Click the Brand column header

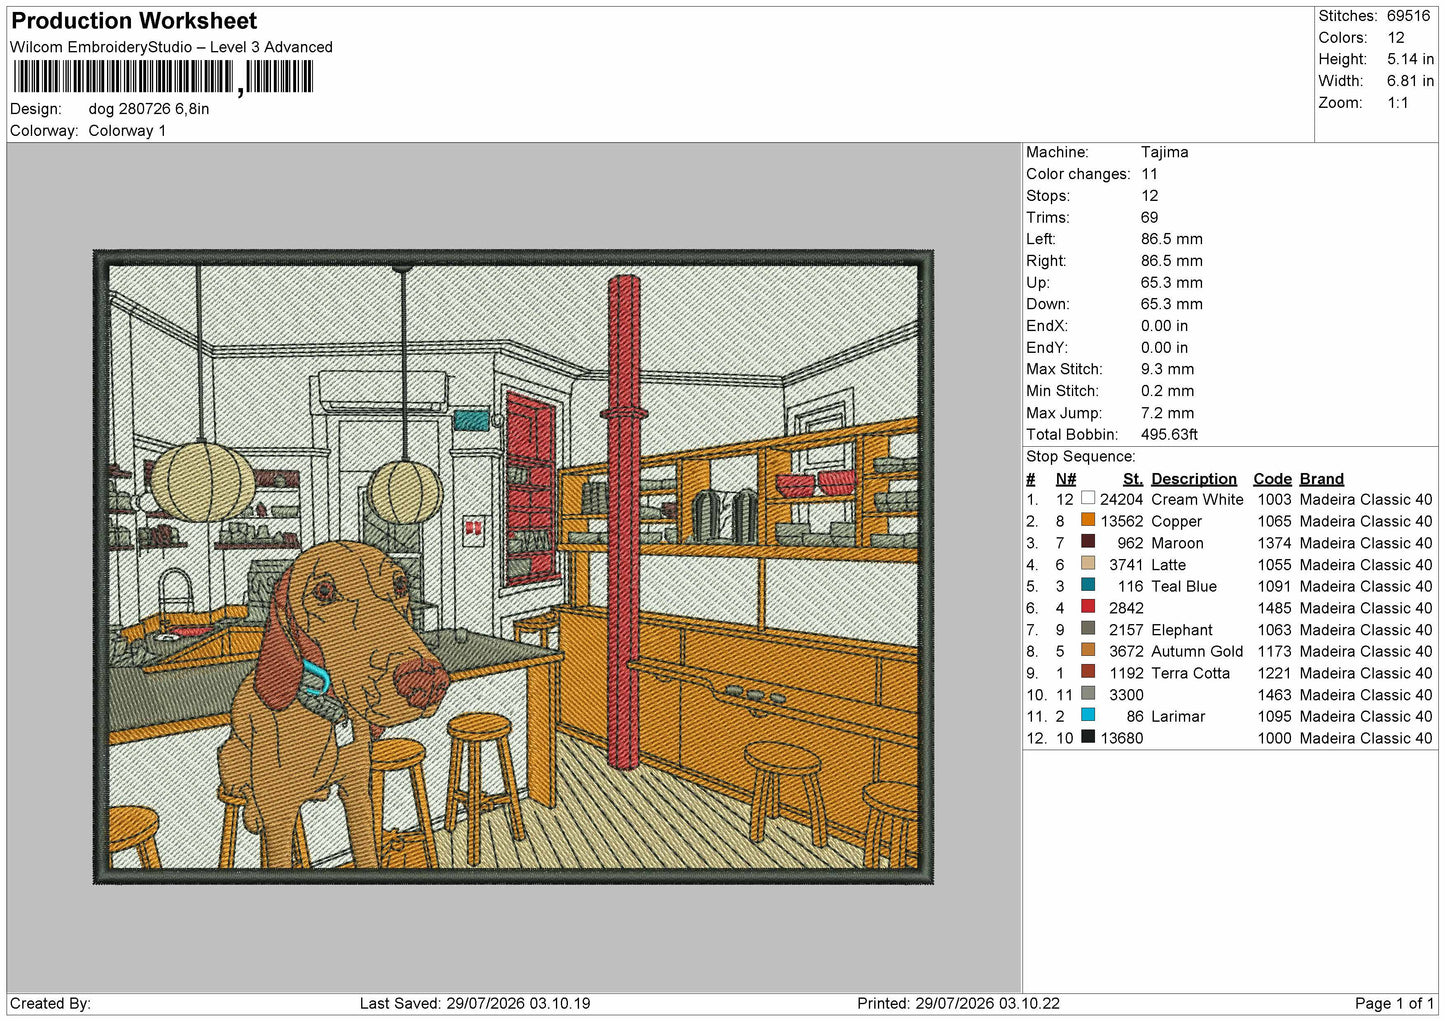tap(1321, 479)
